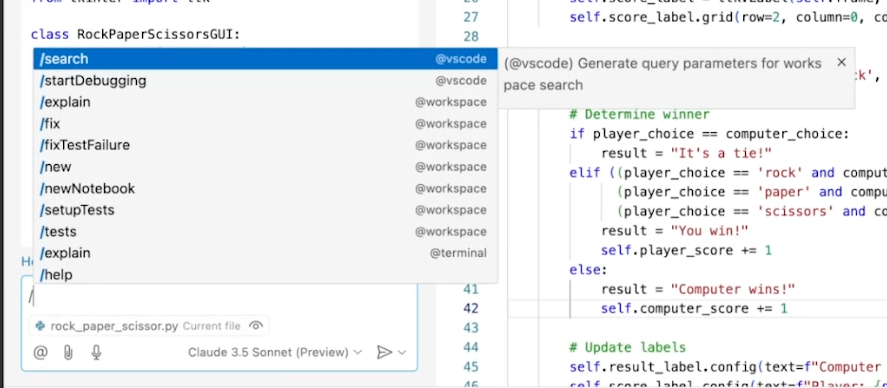887x388 pixels.
Task: Start voice chat with microphone icon
Action: [96, 353]
